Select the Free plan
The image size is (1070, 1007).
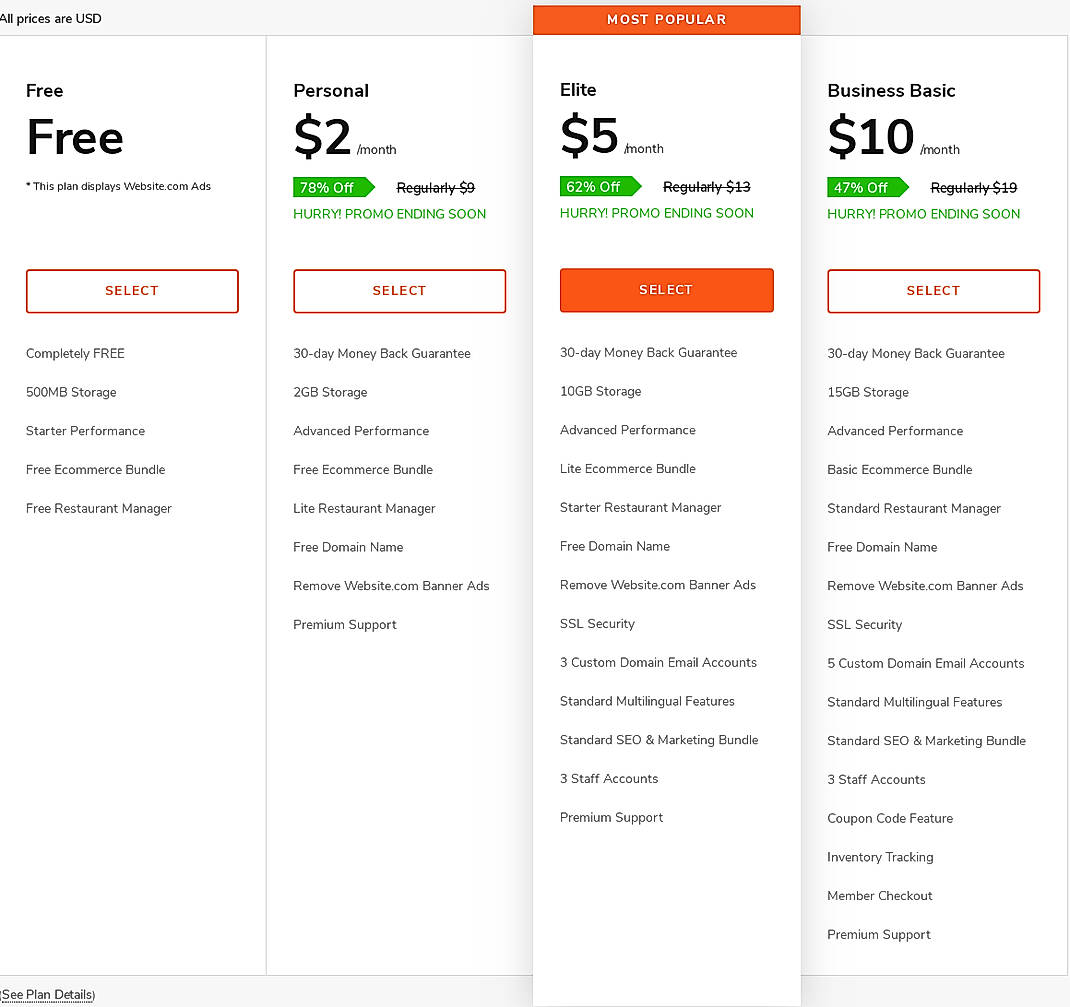point(132,291)
